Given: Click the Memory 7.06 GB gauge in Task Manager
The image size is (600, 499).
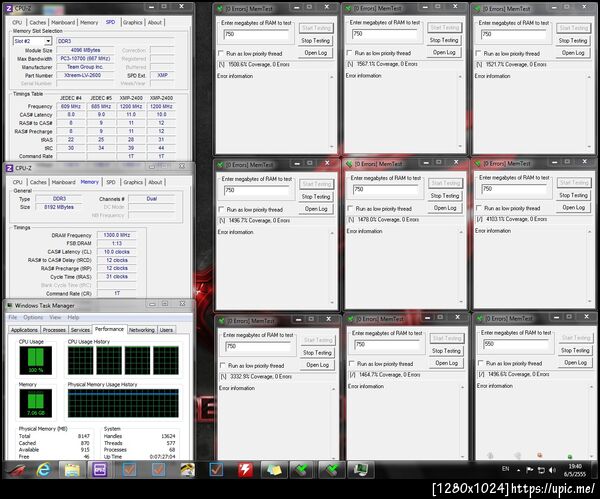Looking at the screenshot, I should click(x=36, y=403).
